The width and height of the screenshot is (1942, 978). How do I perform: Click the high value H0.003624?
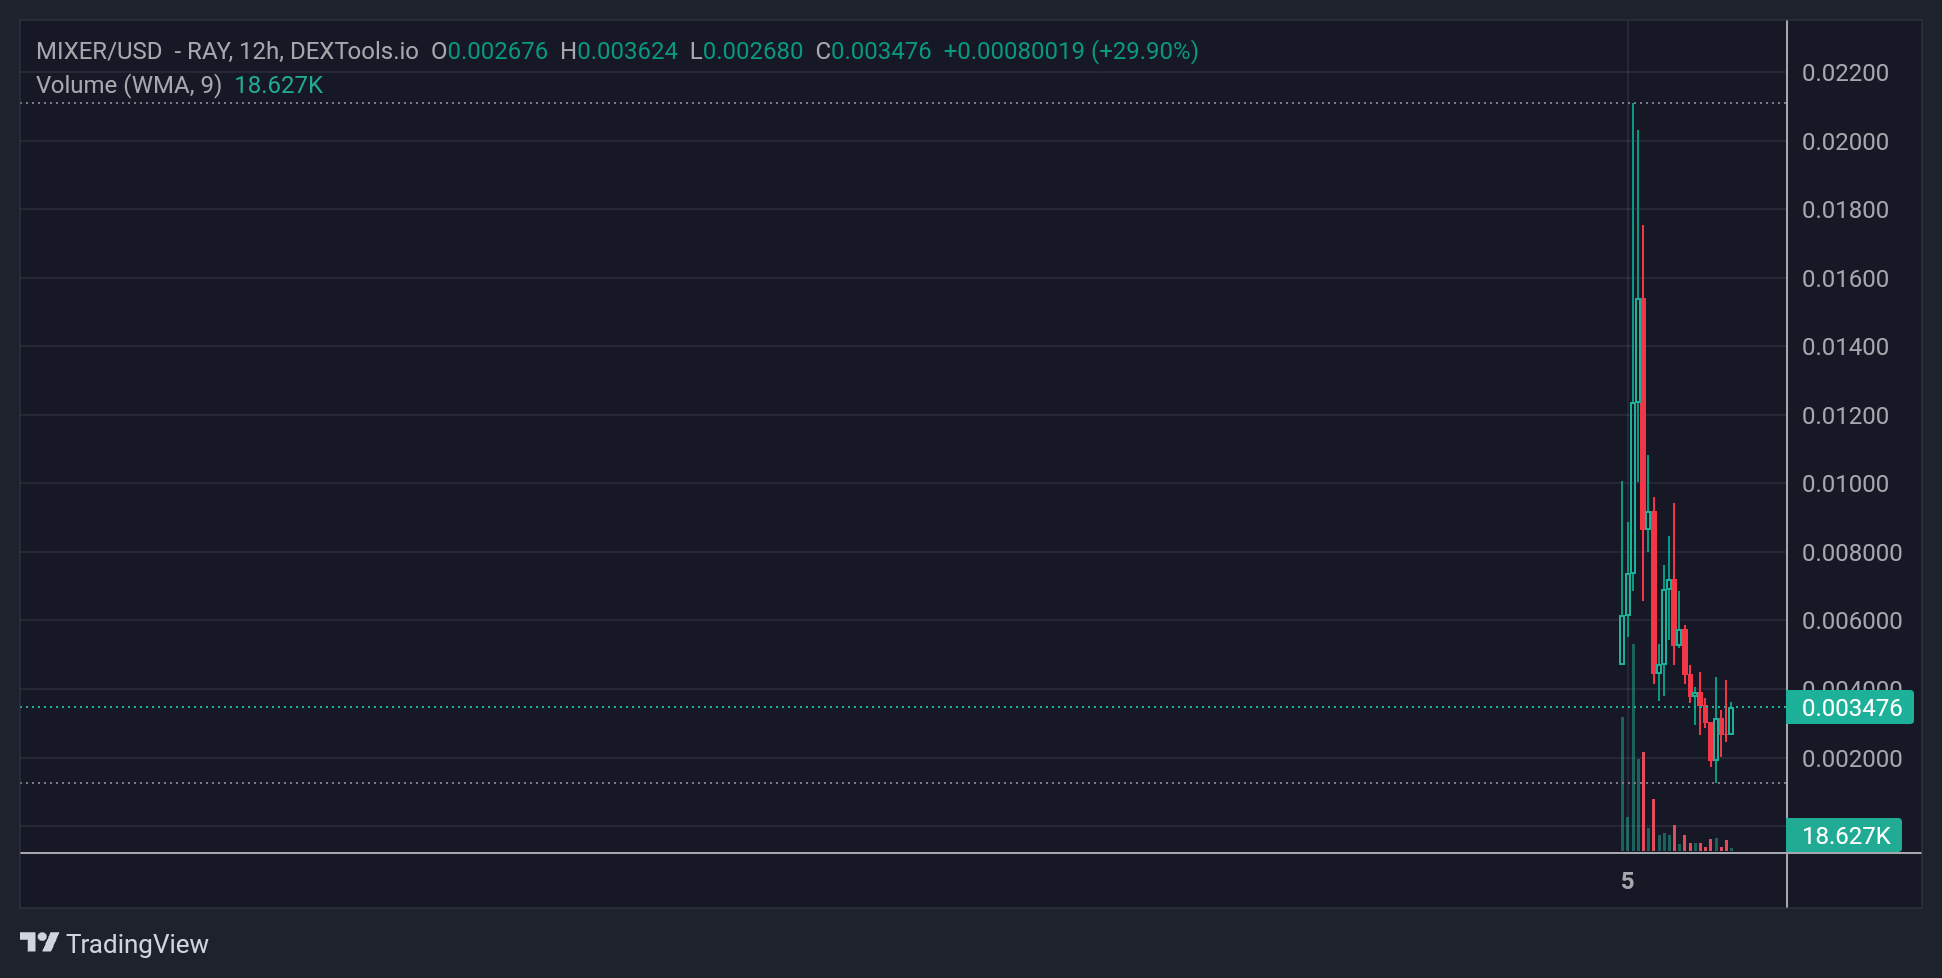(619, 51)
